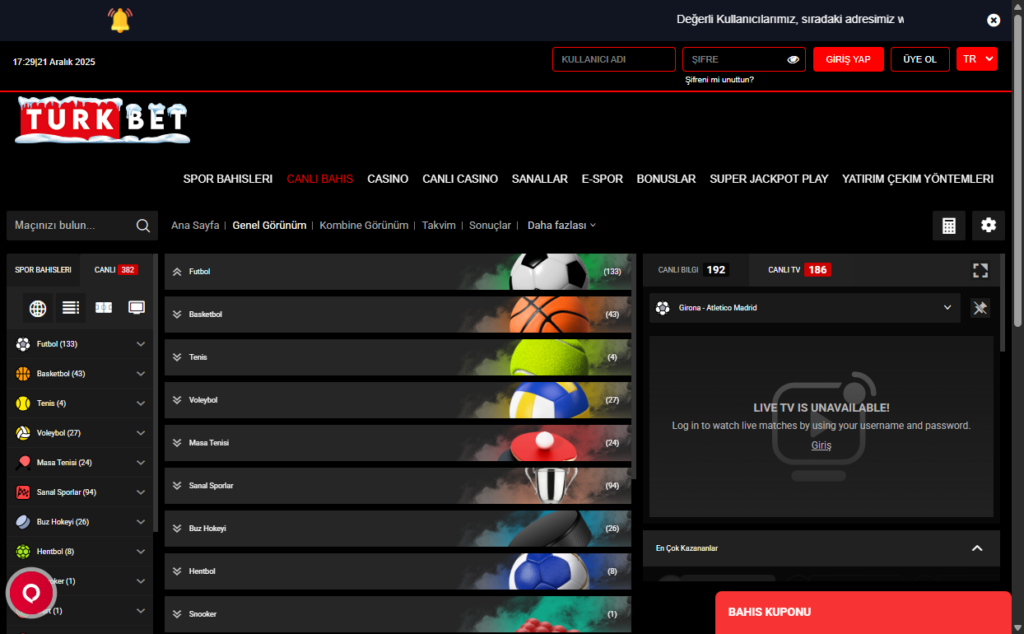Open the bet calculator icon
Screen dimensions: 1024x634
[948, 225]
